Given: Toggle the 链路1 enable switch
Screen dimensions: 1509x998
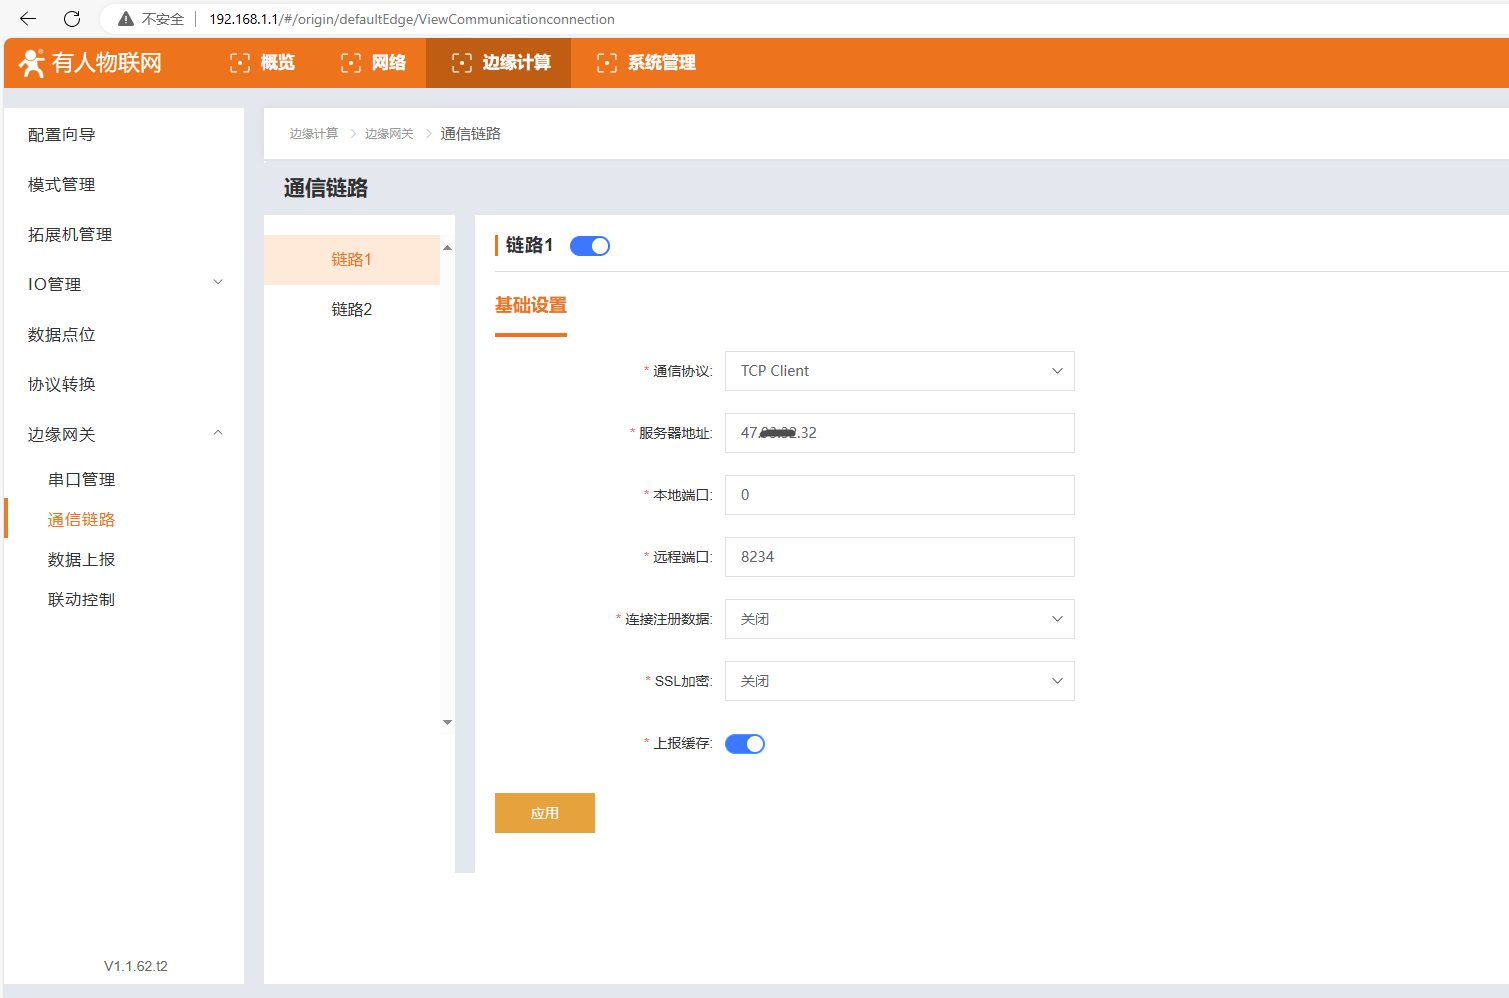Looking at the screenshot, I should pyautogui.click(x=589, y=246).
